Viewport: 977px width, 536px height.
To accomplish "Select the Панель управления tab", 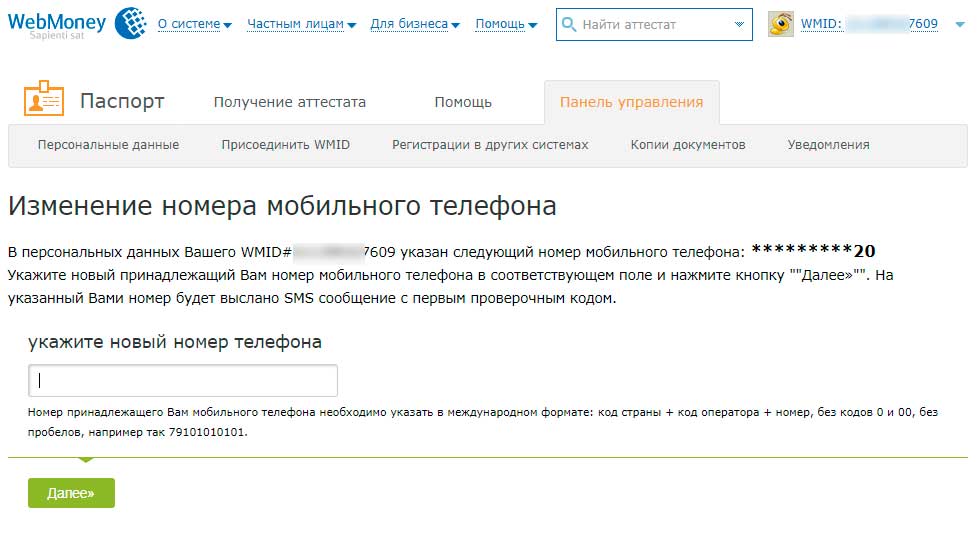I will (631, 102).
